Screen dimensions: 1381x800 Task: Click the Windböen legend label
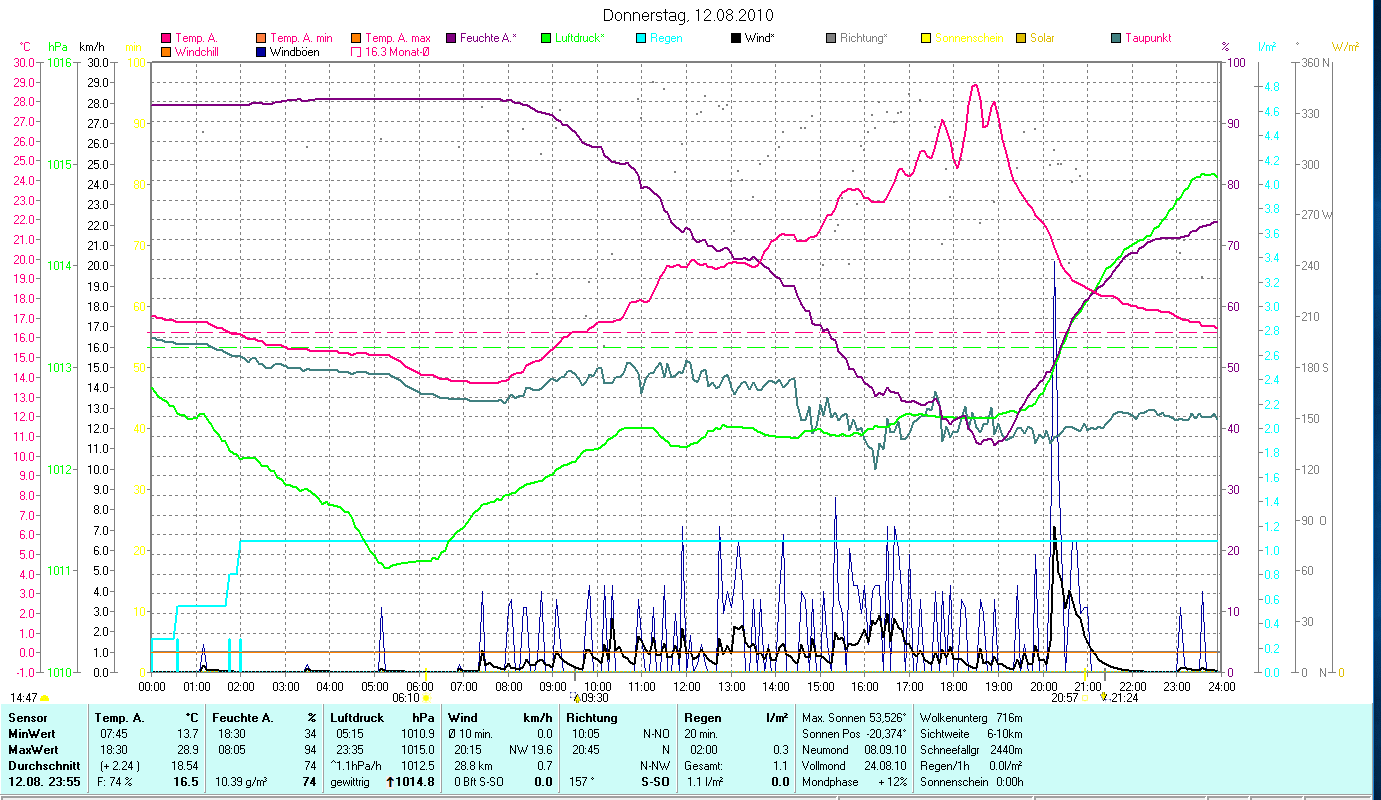295,52
